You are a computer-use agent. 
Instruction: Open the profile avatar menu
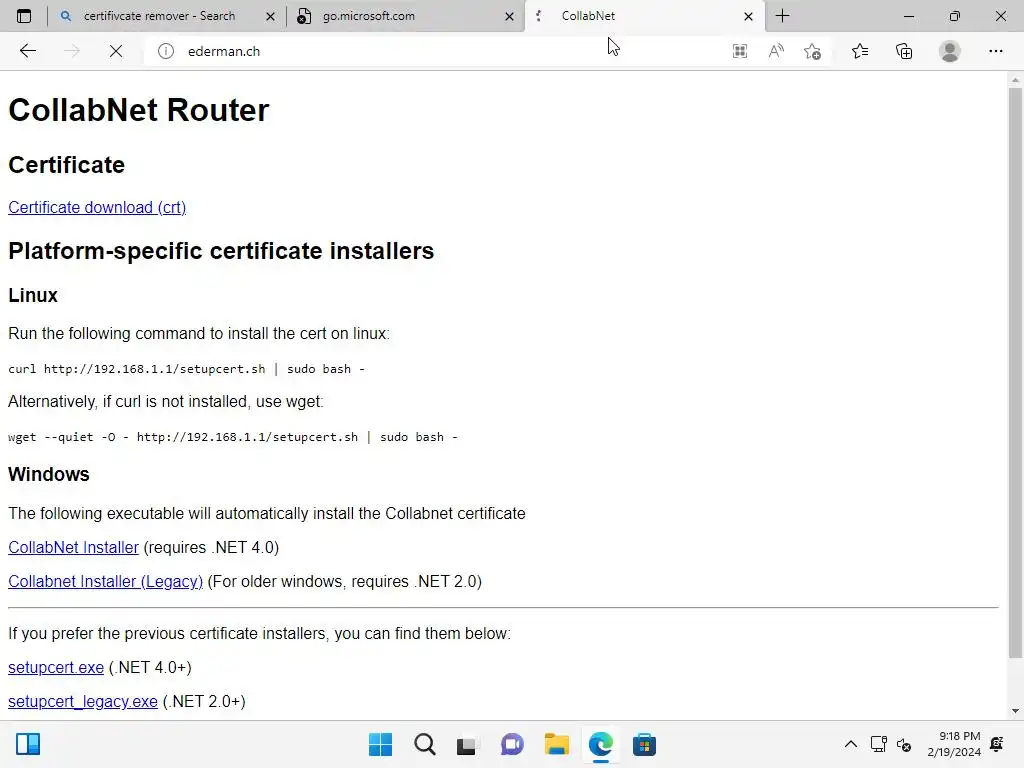pyautogui.click(x=950, y=51)
